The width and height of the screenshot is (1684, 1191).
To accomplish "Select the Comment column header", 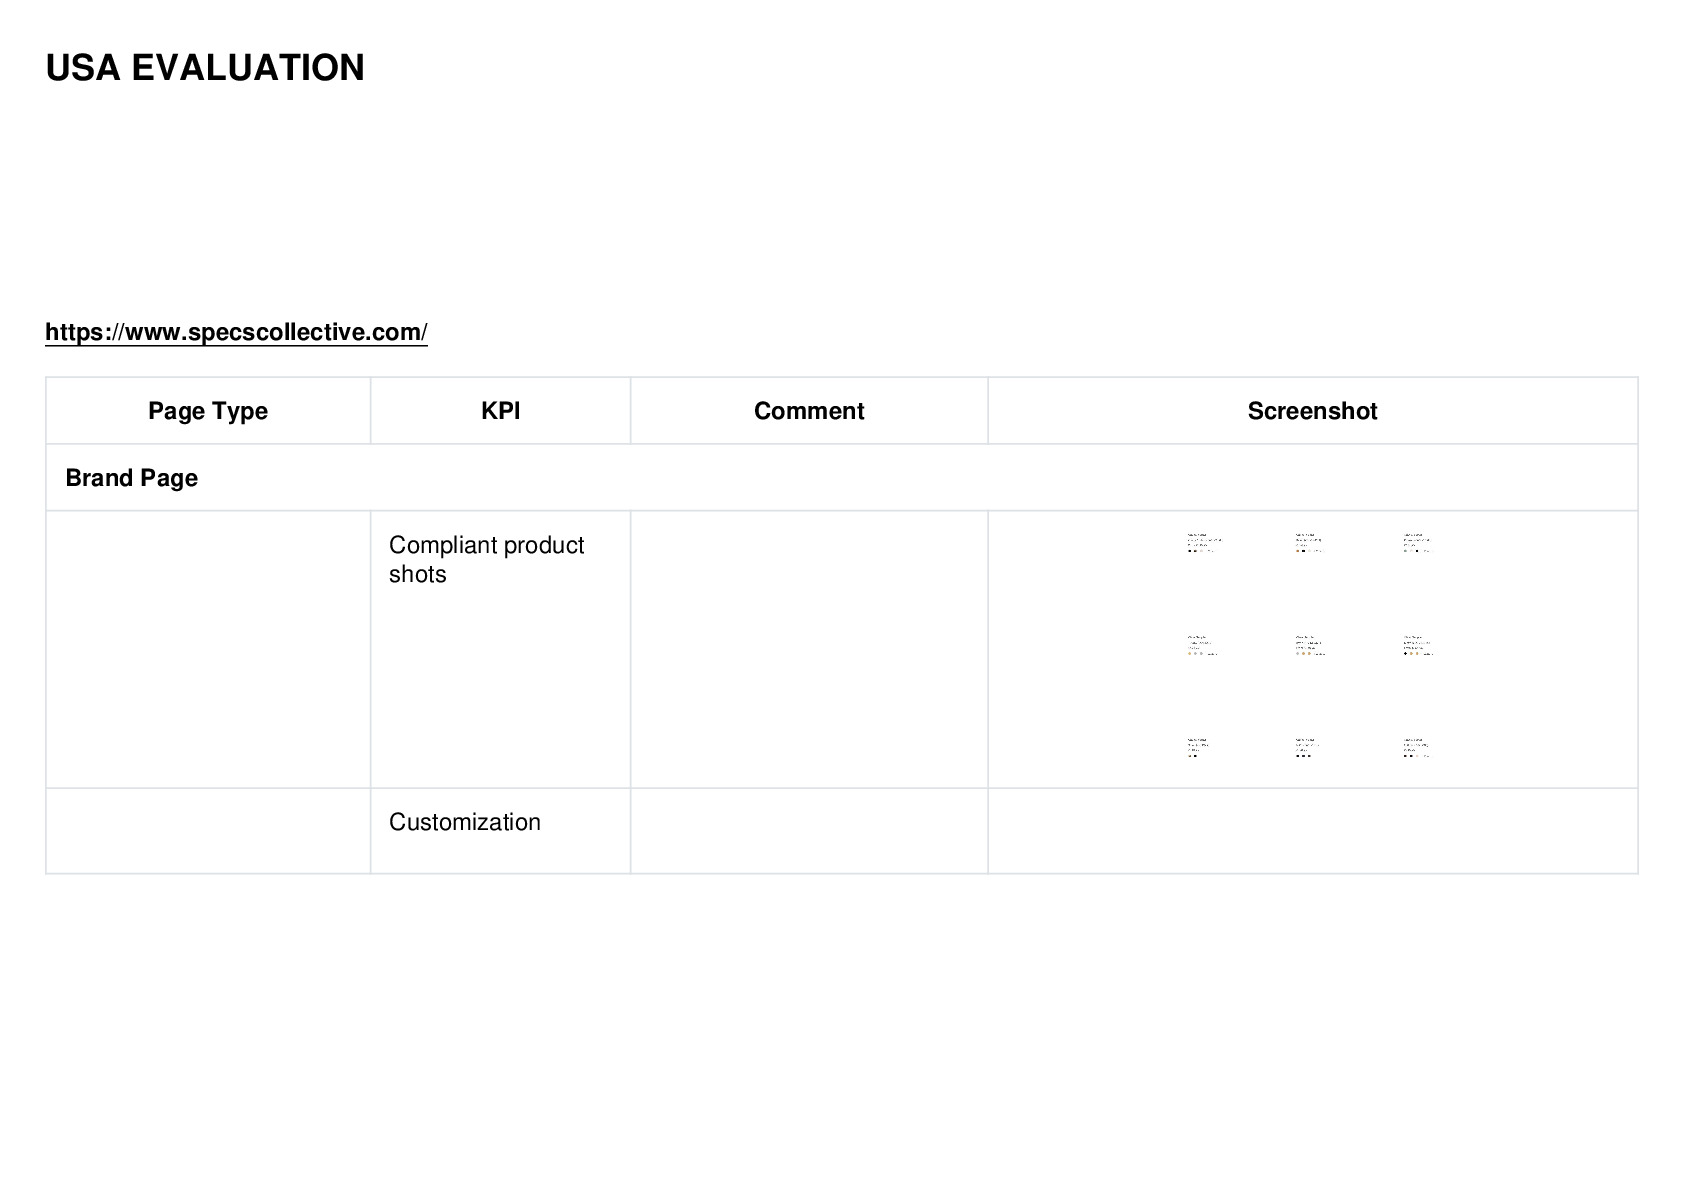I will 809,411.
